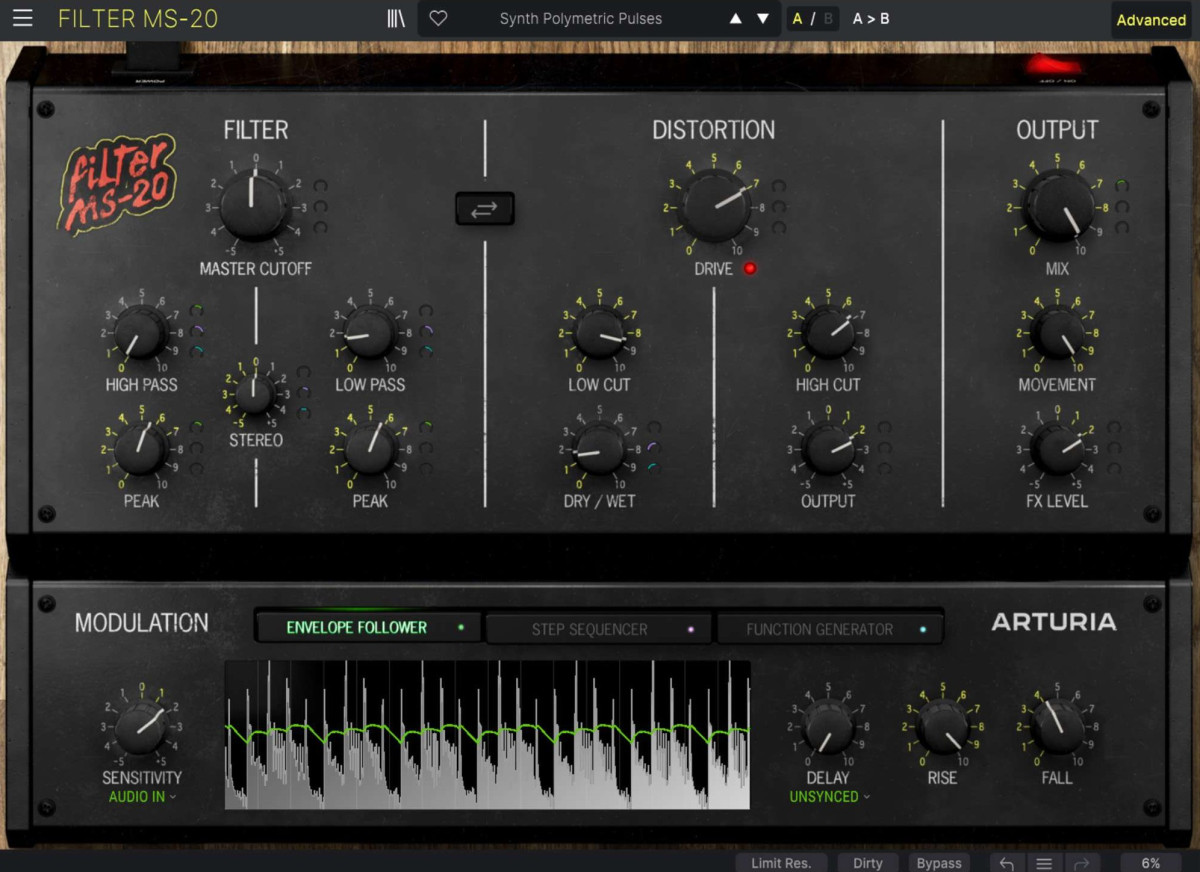Click the Movement knob
This screenshot has width=1200, height=872.
tap(1057, 332)
